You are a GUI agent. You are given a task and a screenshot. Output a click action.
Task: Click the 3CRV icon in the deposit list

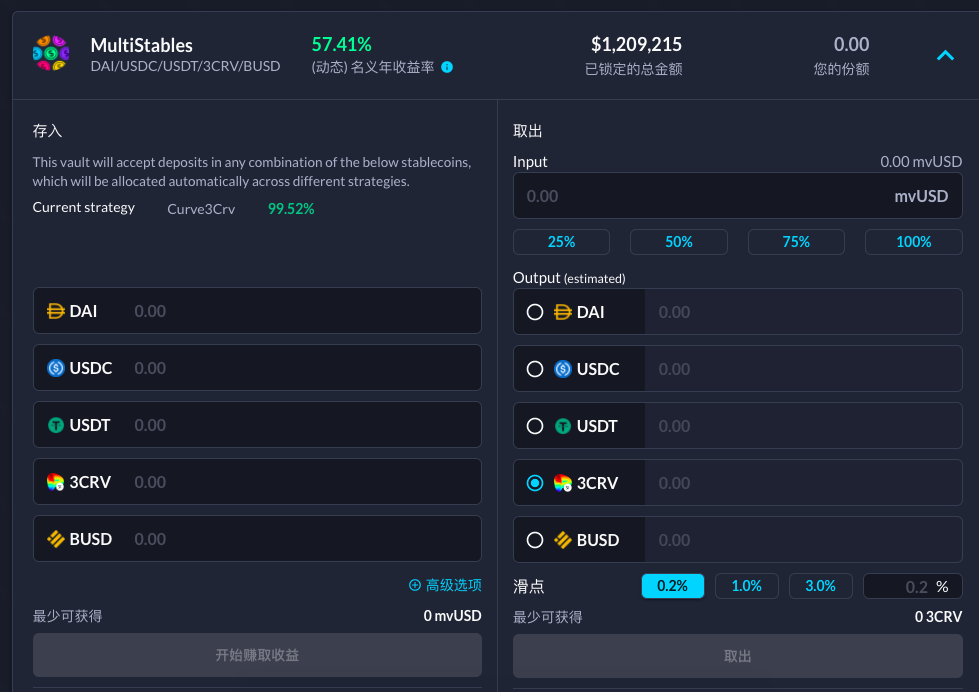(x=56, y=482)
